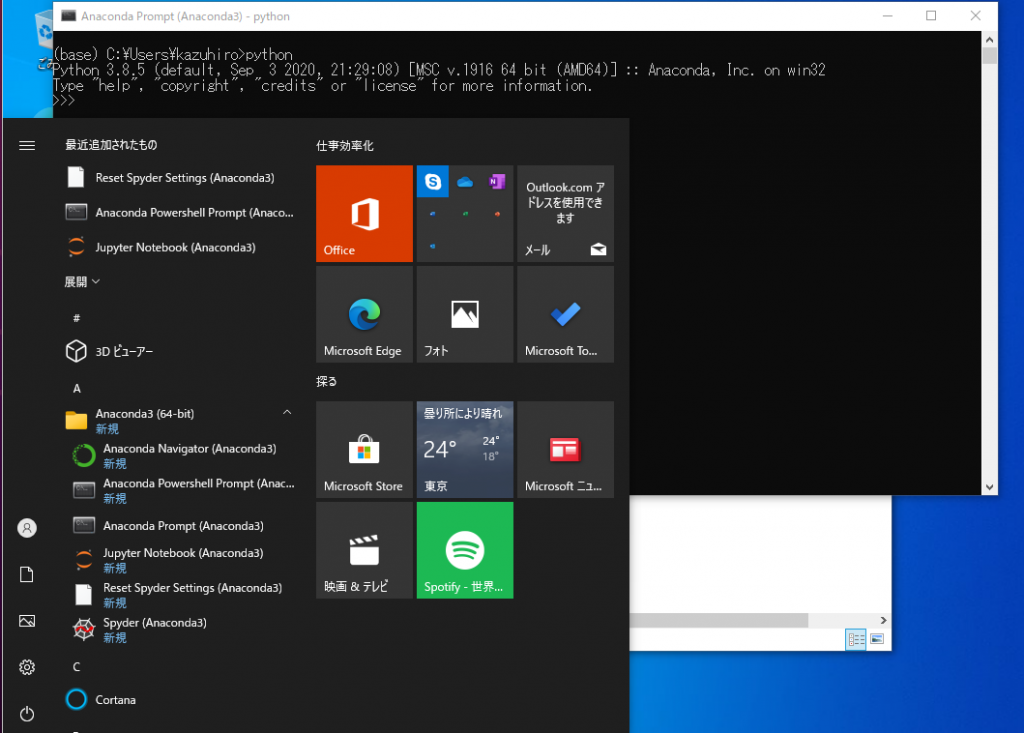Open the Office tile
Image resolution: width=1024 pixels, height=733 pixels.
pyautogui.click(x=364, y=214)
